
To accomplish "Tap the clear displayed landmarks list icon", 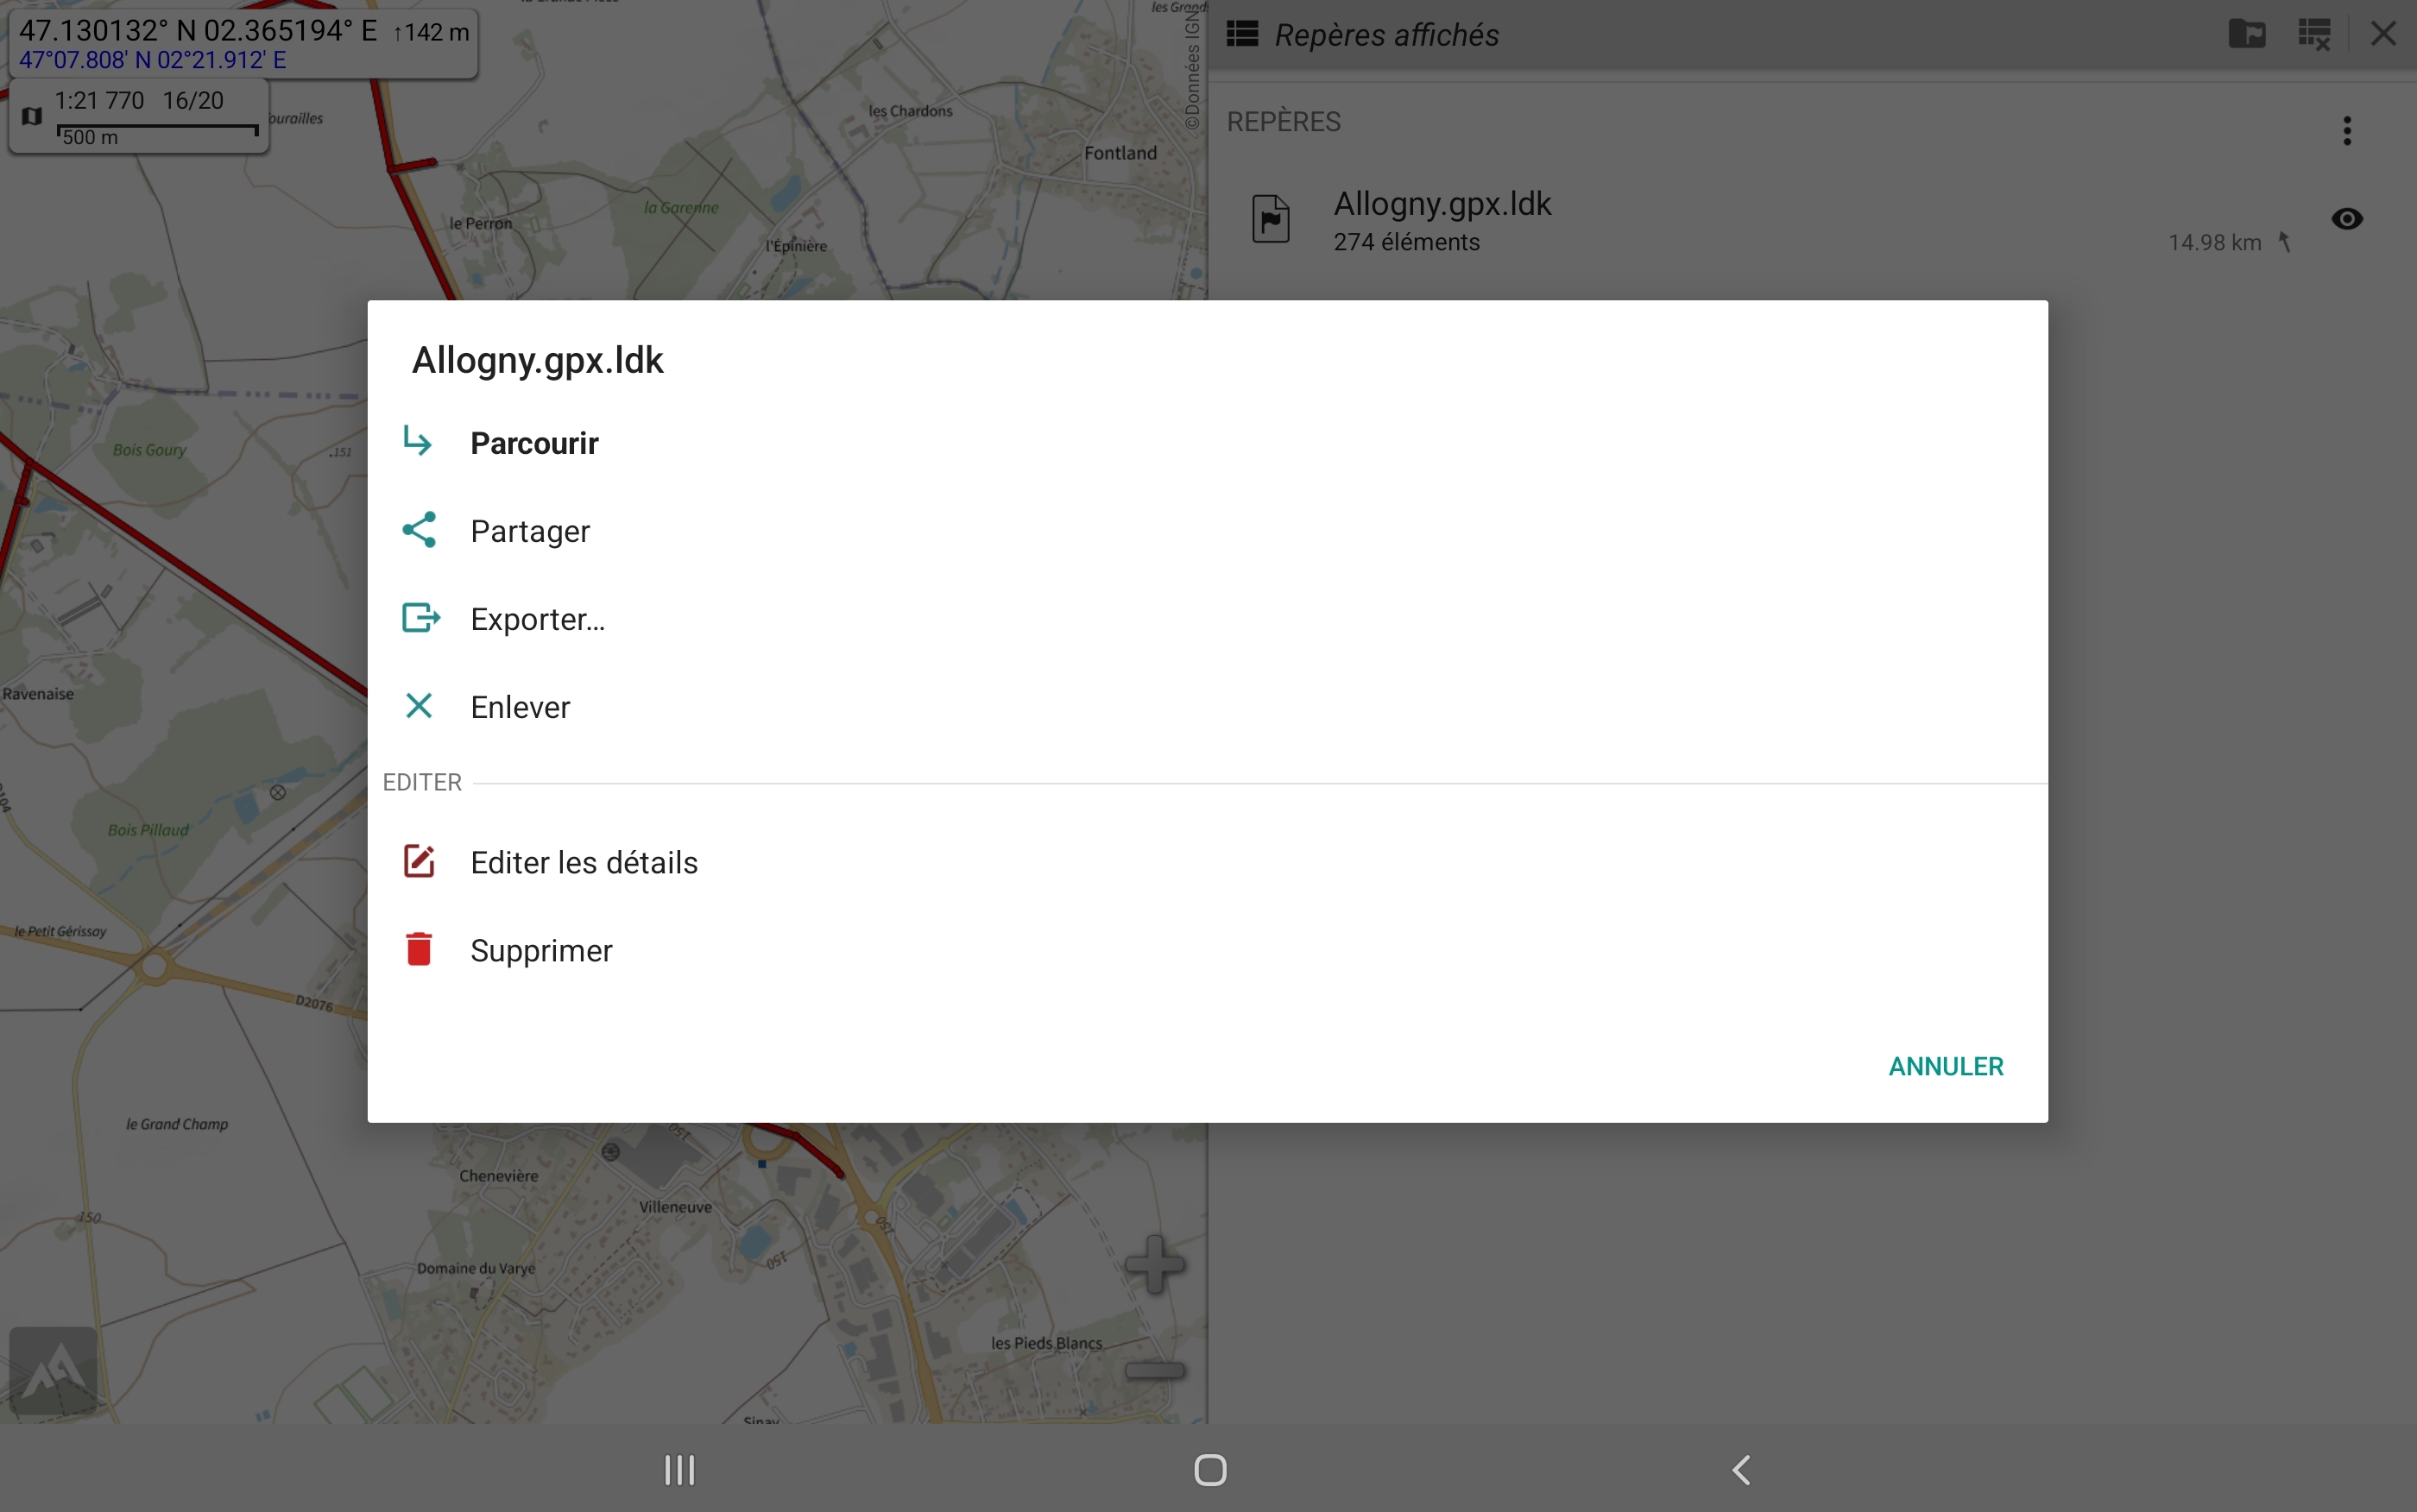I will click(x=2314, y=34).
